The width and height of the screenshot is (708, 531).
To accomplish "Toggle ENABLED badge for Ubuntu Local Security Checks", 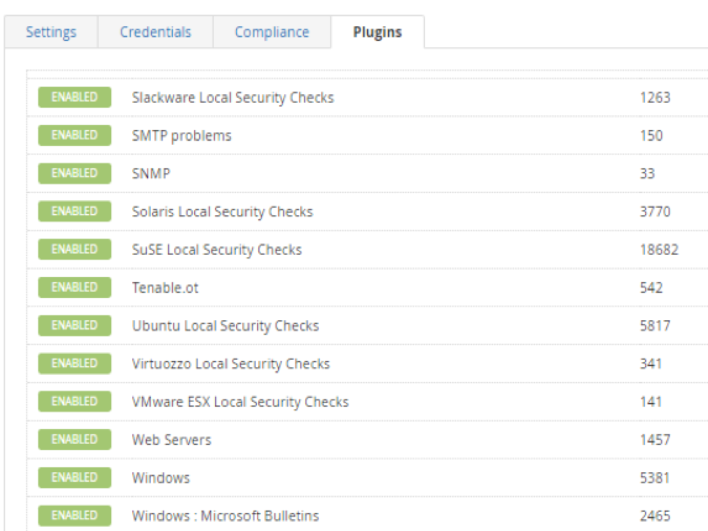I will 74,325.
